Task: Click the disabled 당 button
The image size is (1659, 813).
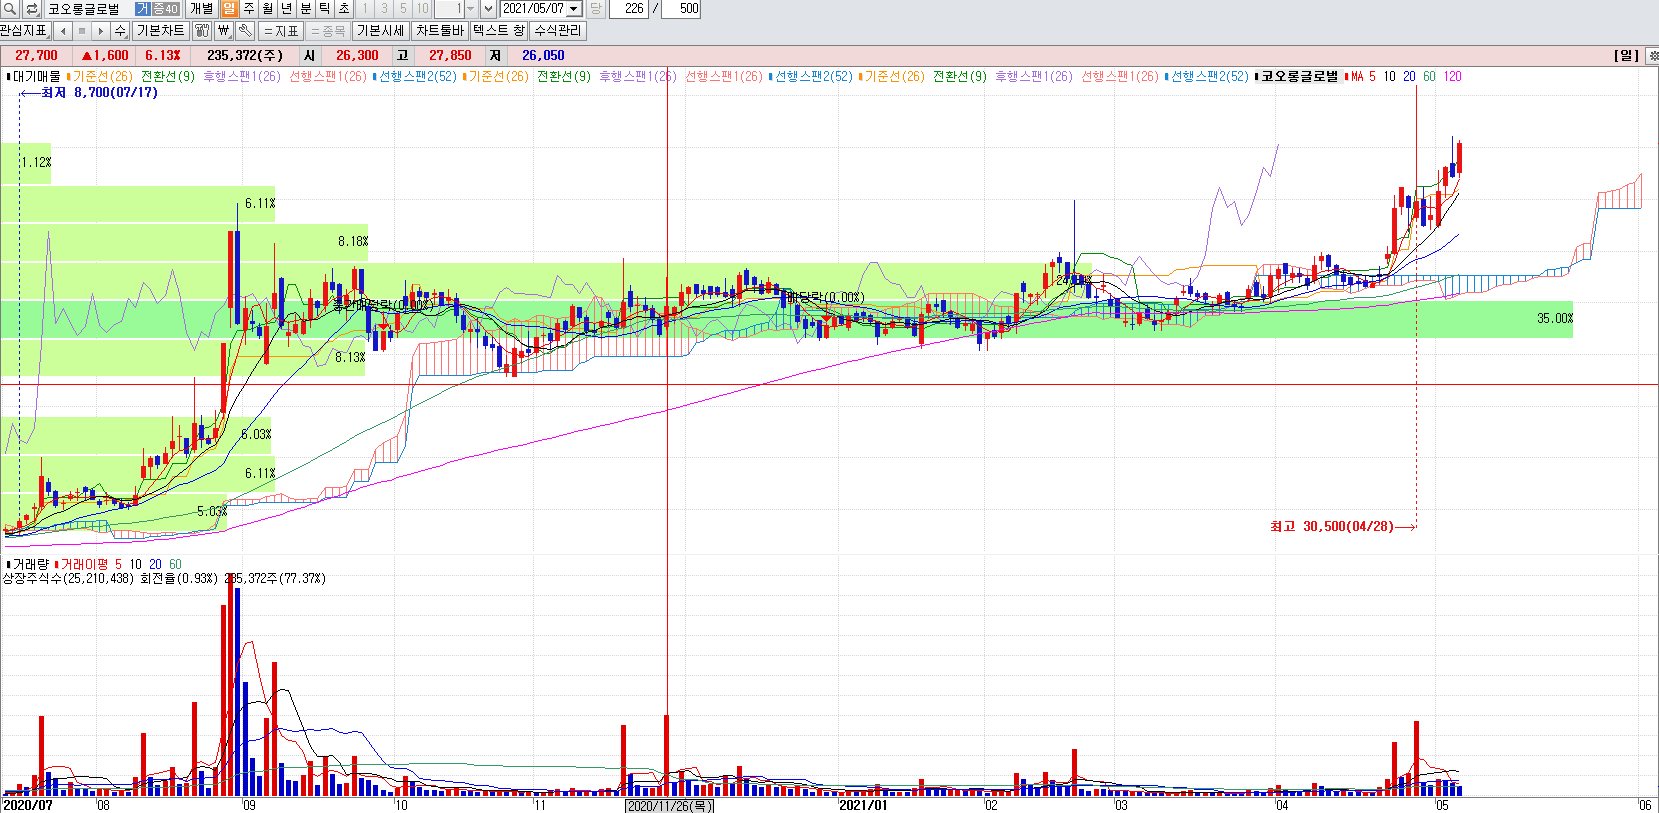Action: [595, 9]
